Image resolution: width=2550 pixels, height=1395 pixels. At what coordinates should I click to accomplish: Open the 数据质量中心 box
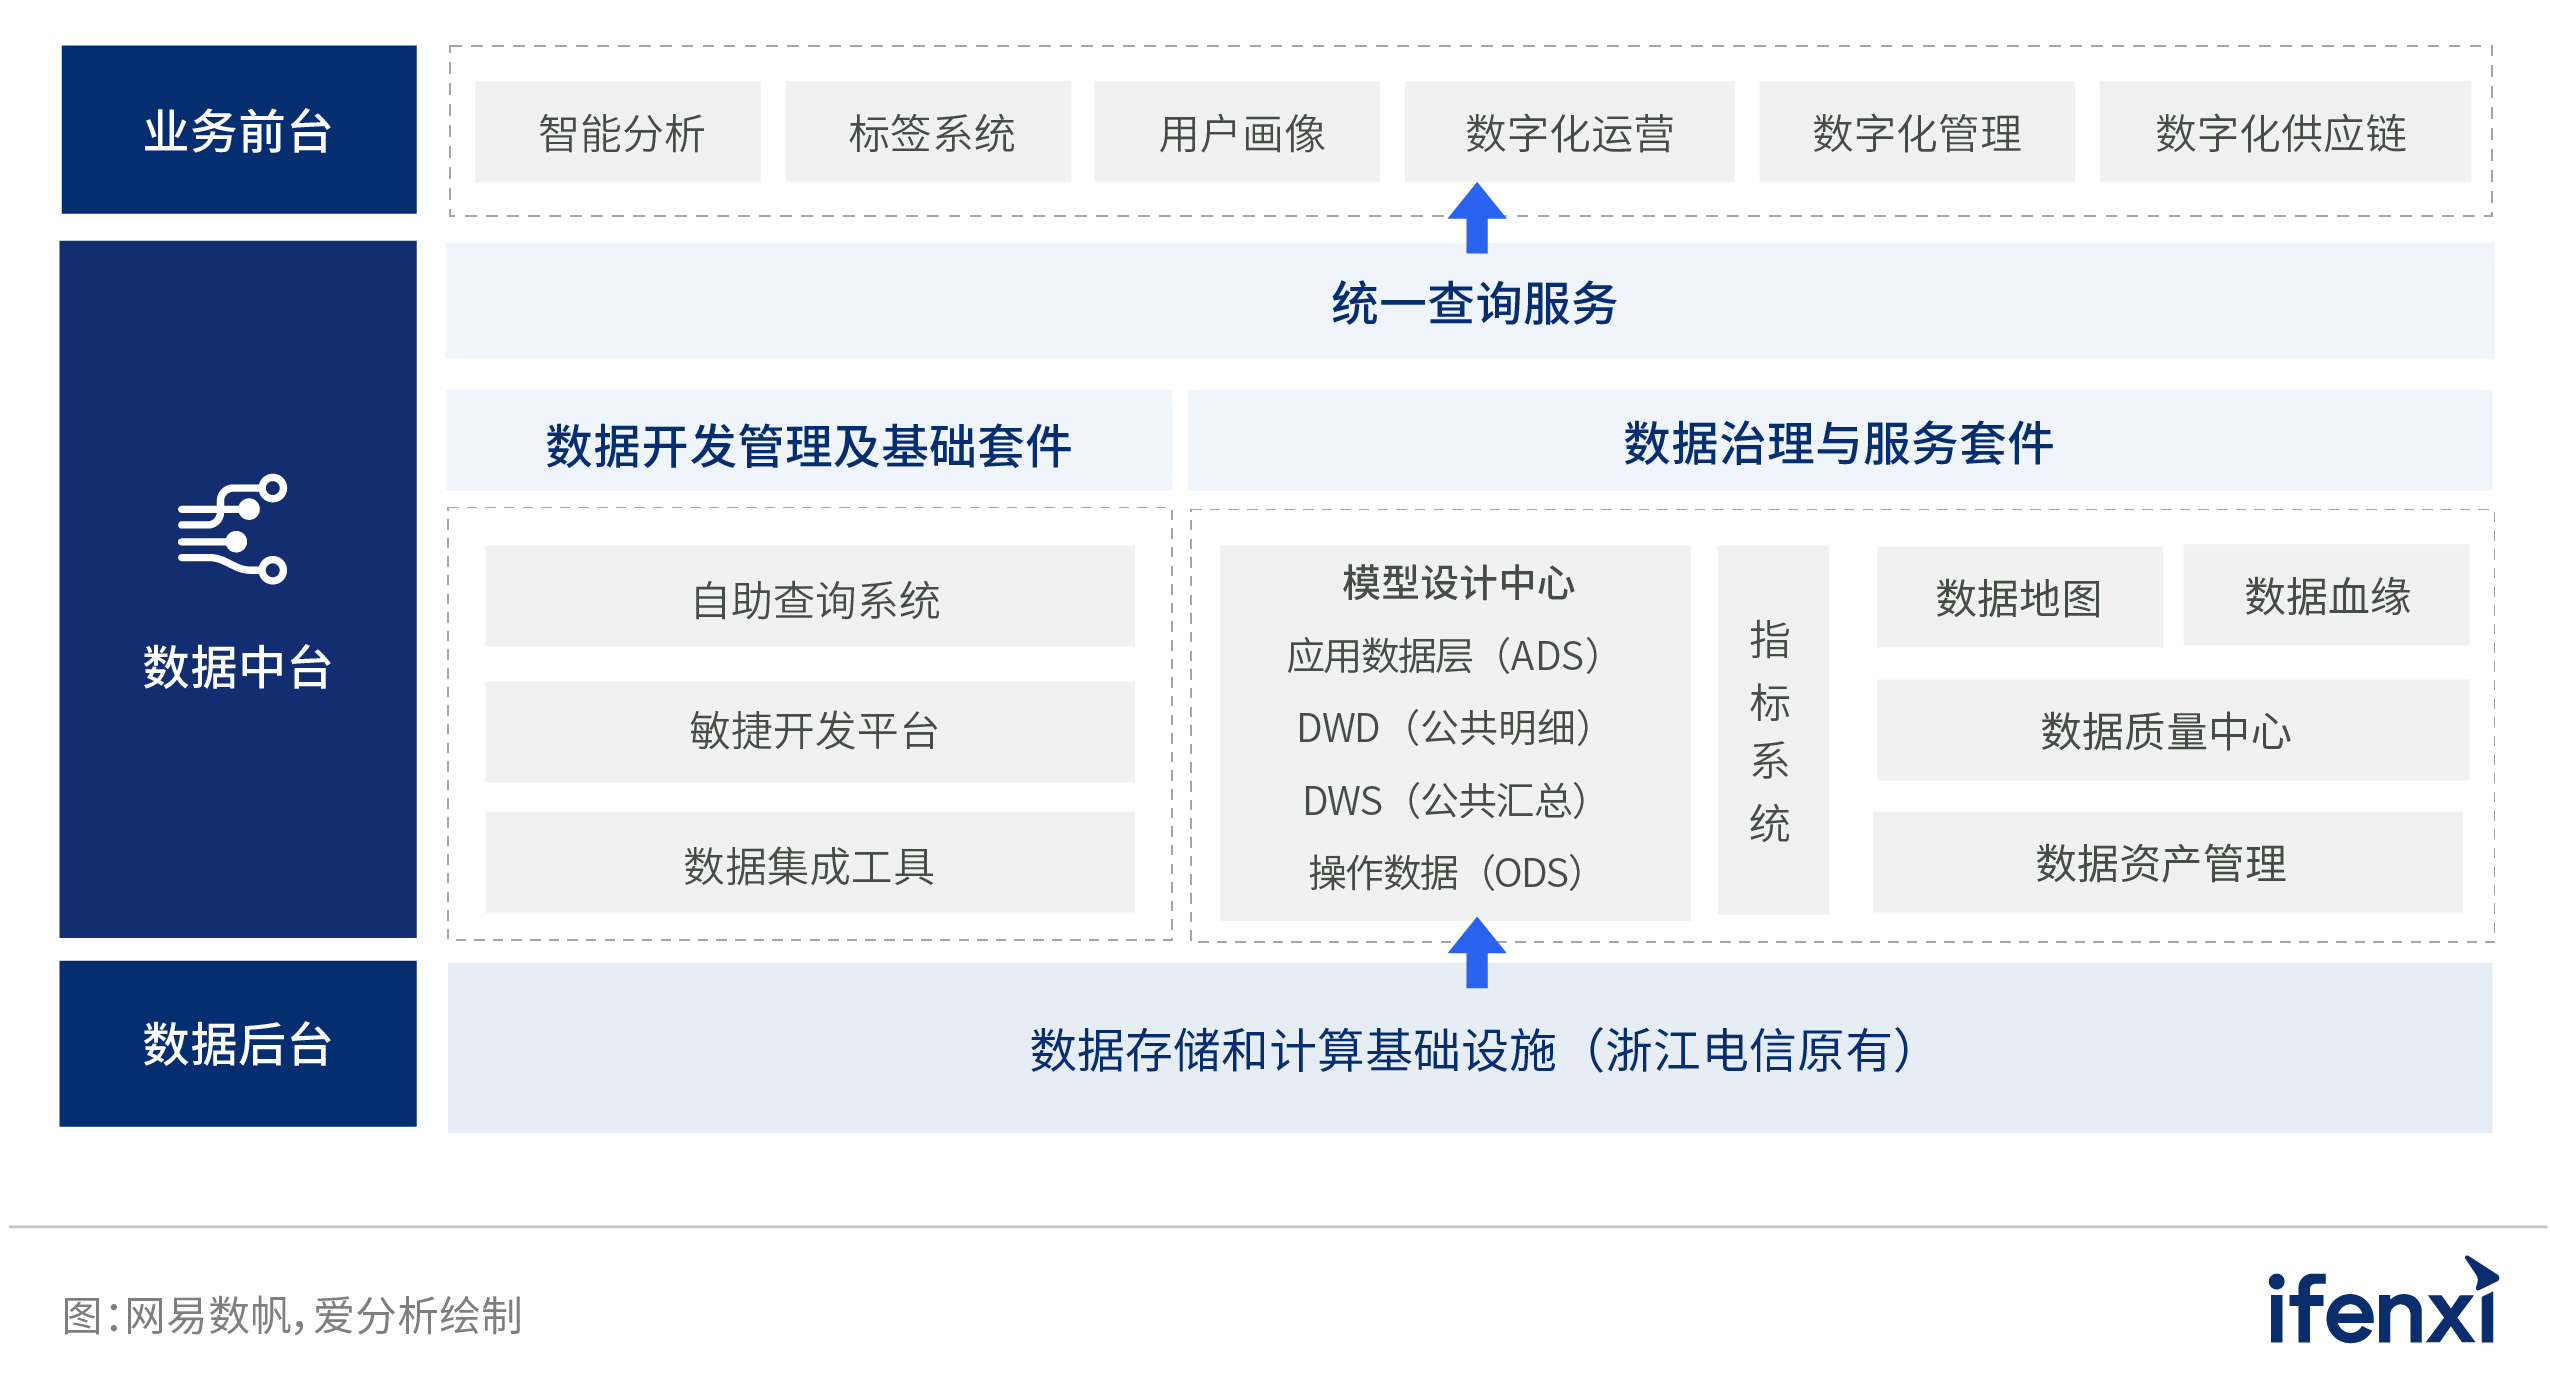point(2172,730)
